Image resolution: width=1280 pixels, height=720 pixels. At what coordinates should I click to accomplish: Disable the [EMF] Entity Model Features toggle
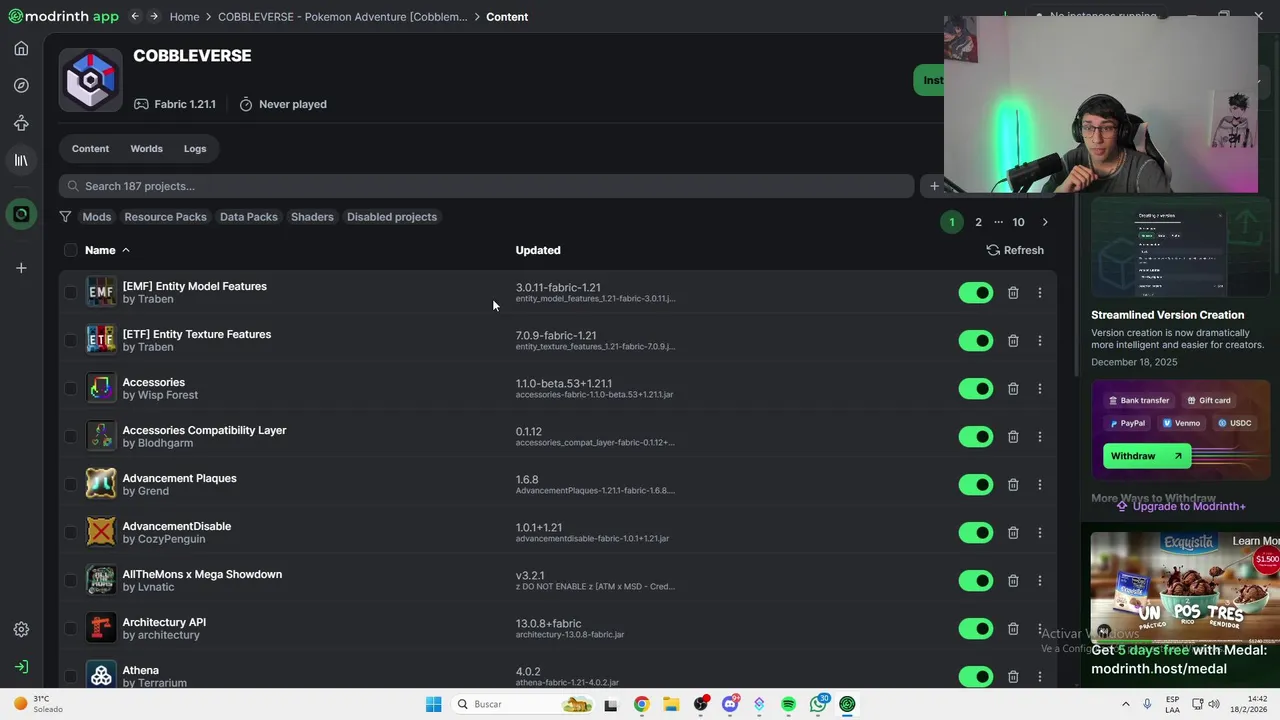click(x=976, y=292)
